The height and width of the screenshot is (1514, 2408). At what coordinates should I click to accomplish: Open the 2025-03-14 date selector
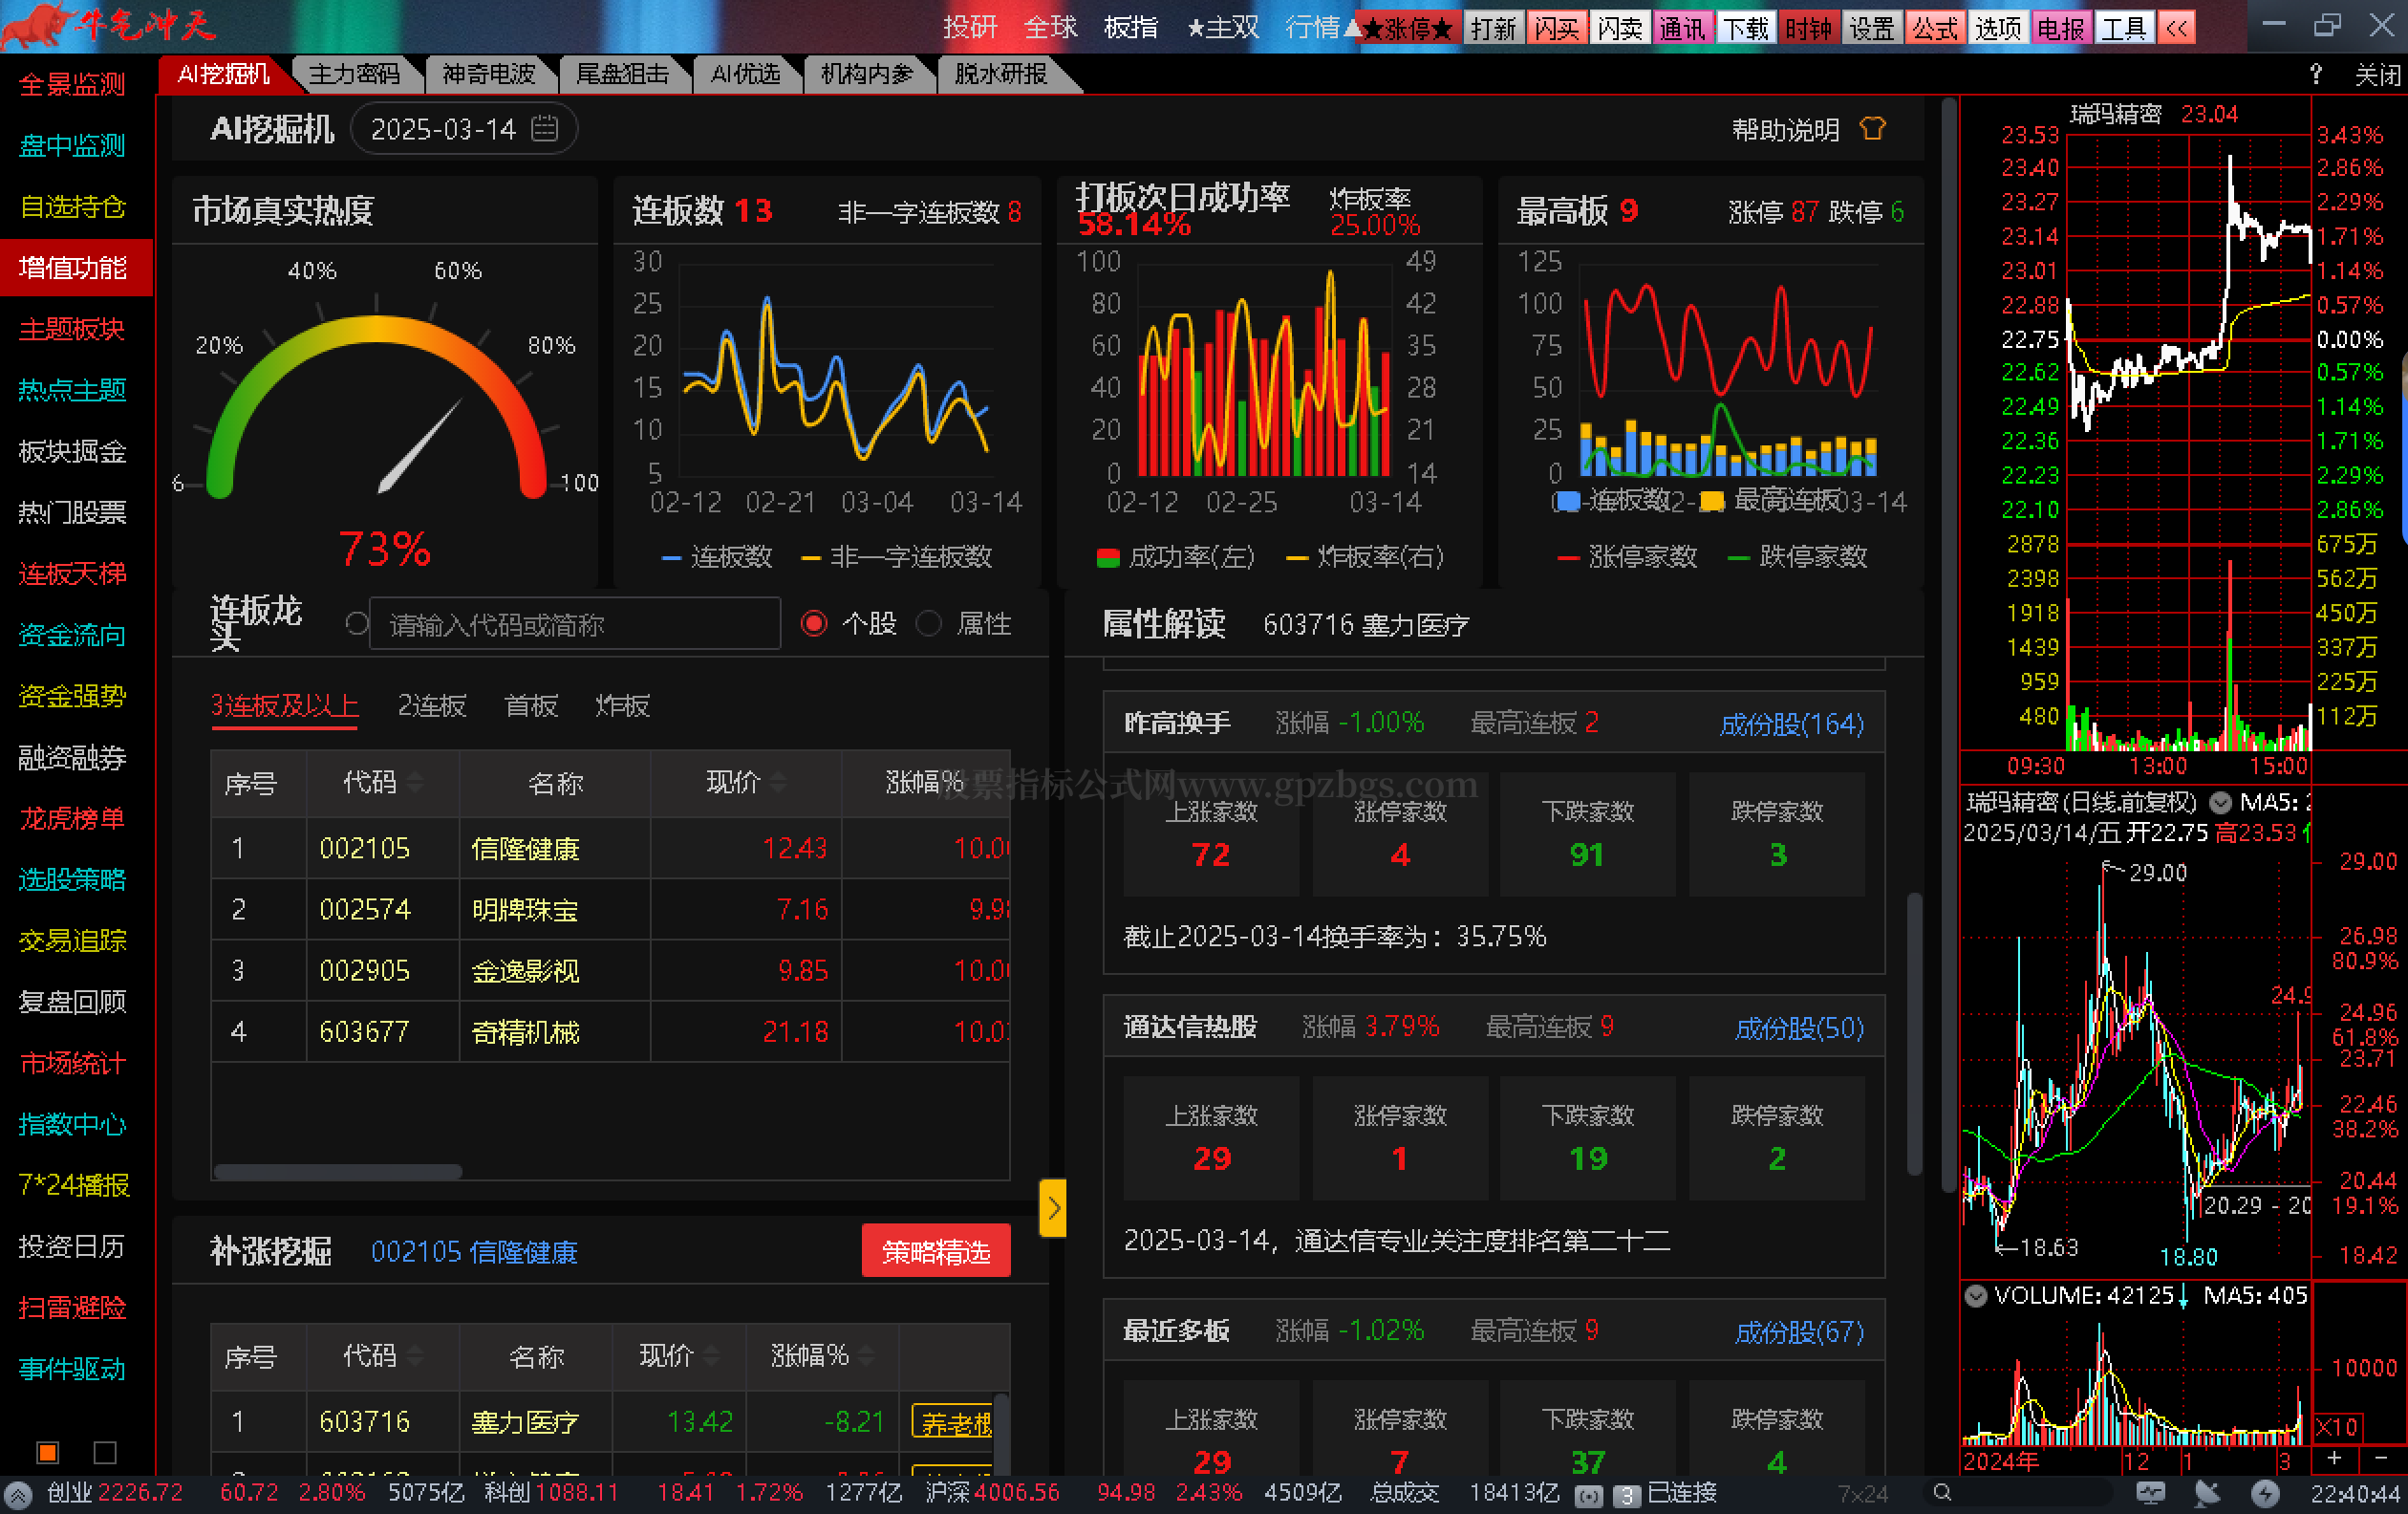[x=463, y=128]
